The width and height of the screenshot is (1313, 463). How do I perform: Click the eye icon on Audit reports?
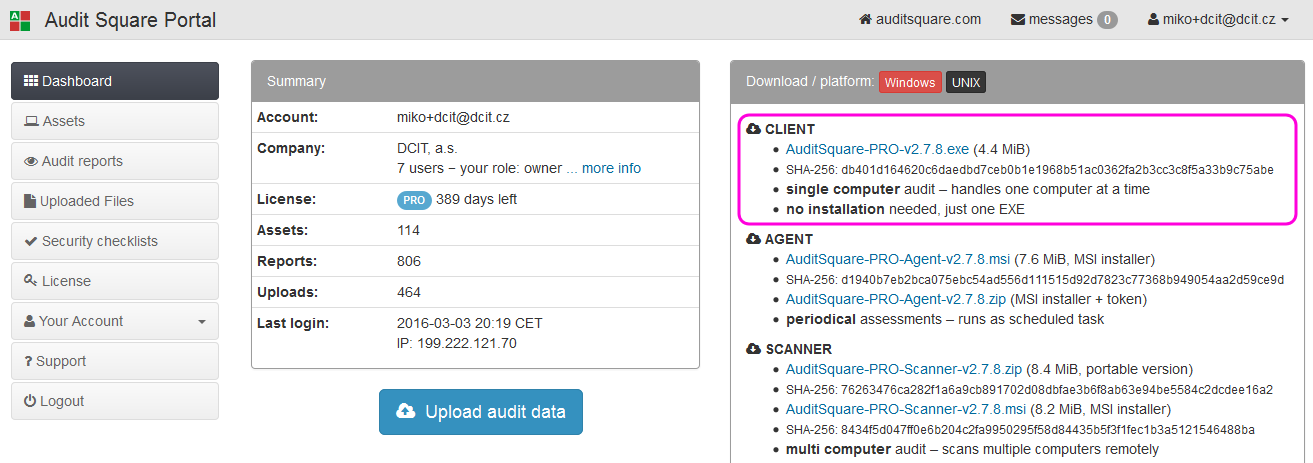click(31, 161)
